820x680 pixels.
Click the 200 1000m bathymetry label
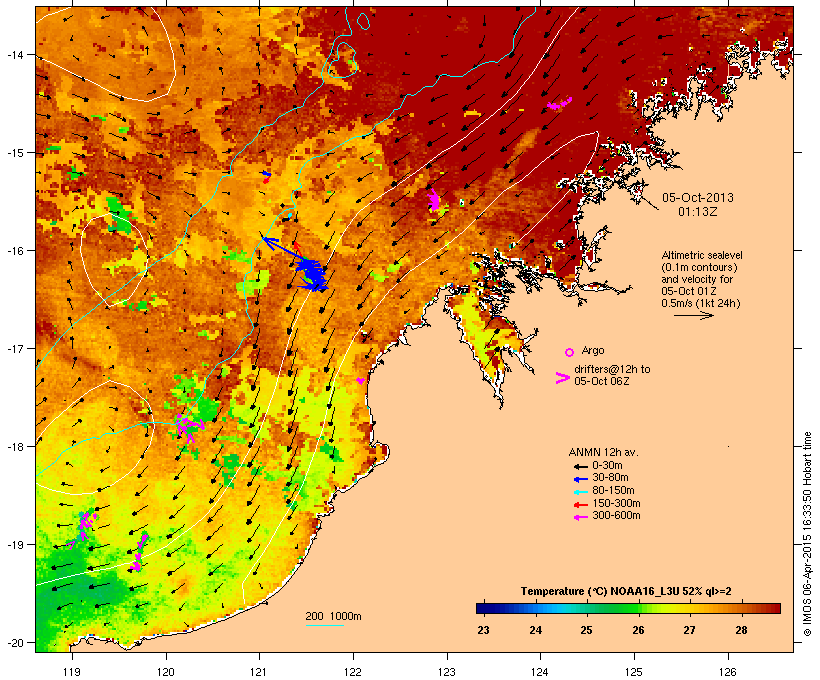pos(333,616)
